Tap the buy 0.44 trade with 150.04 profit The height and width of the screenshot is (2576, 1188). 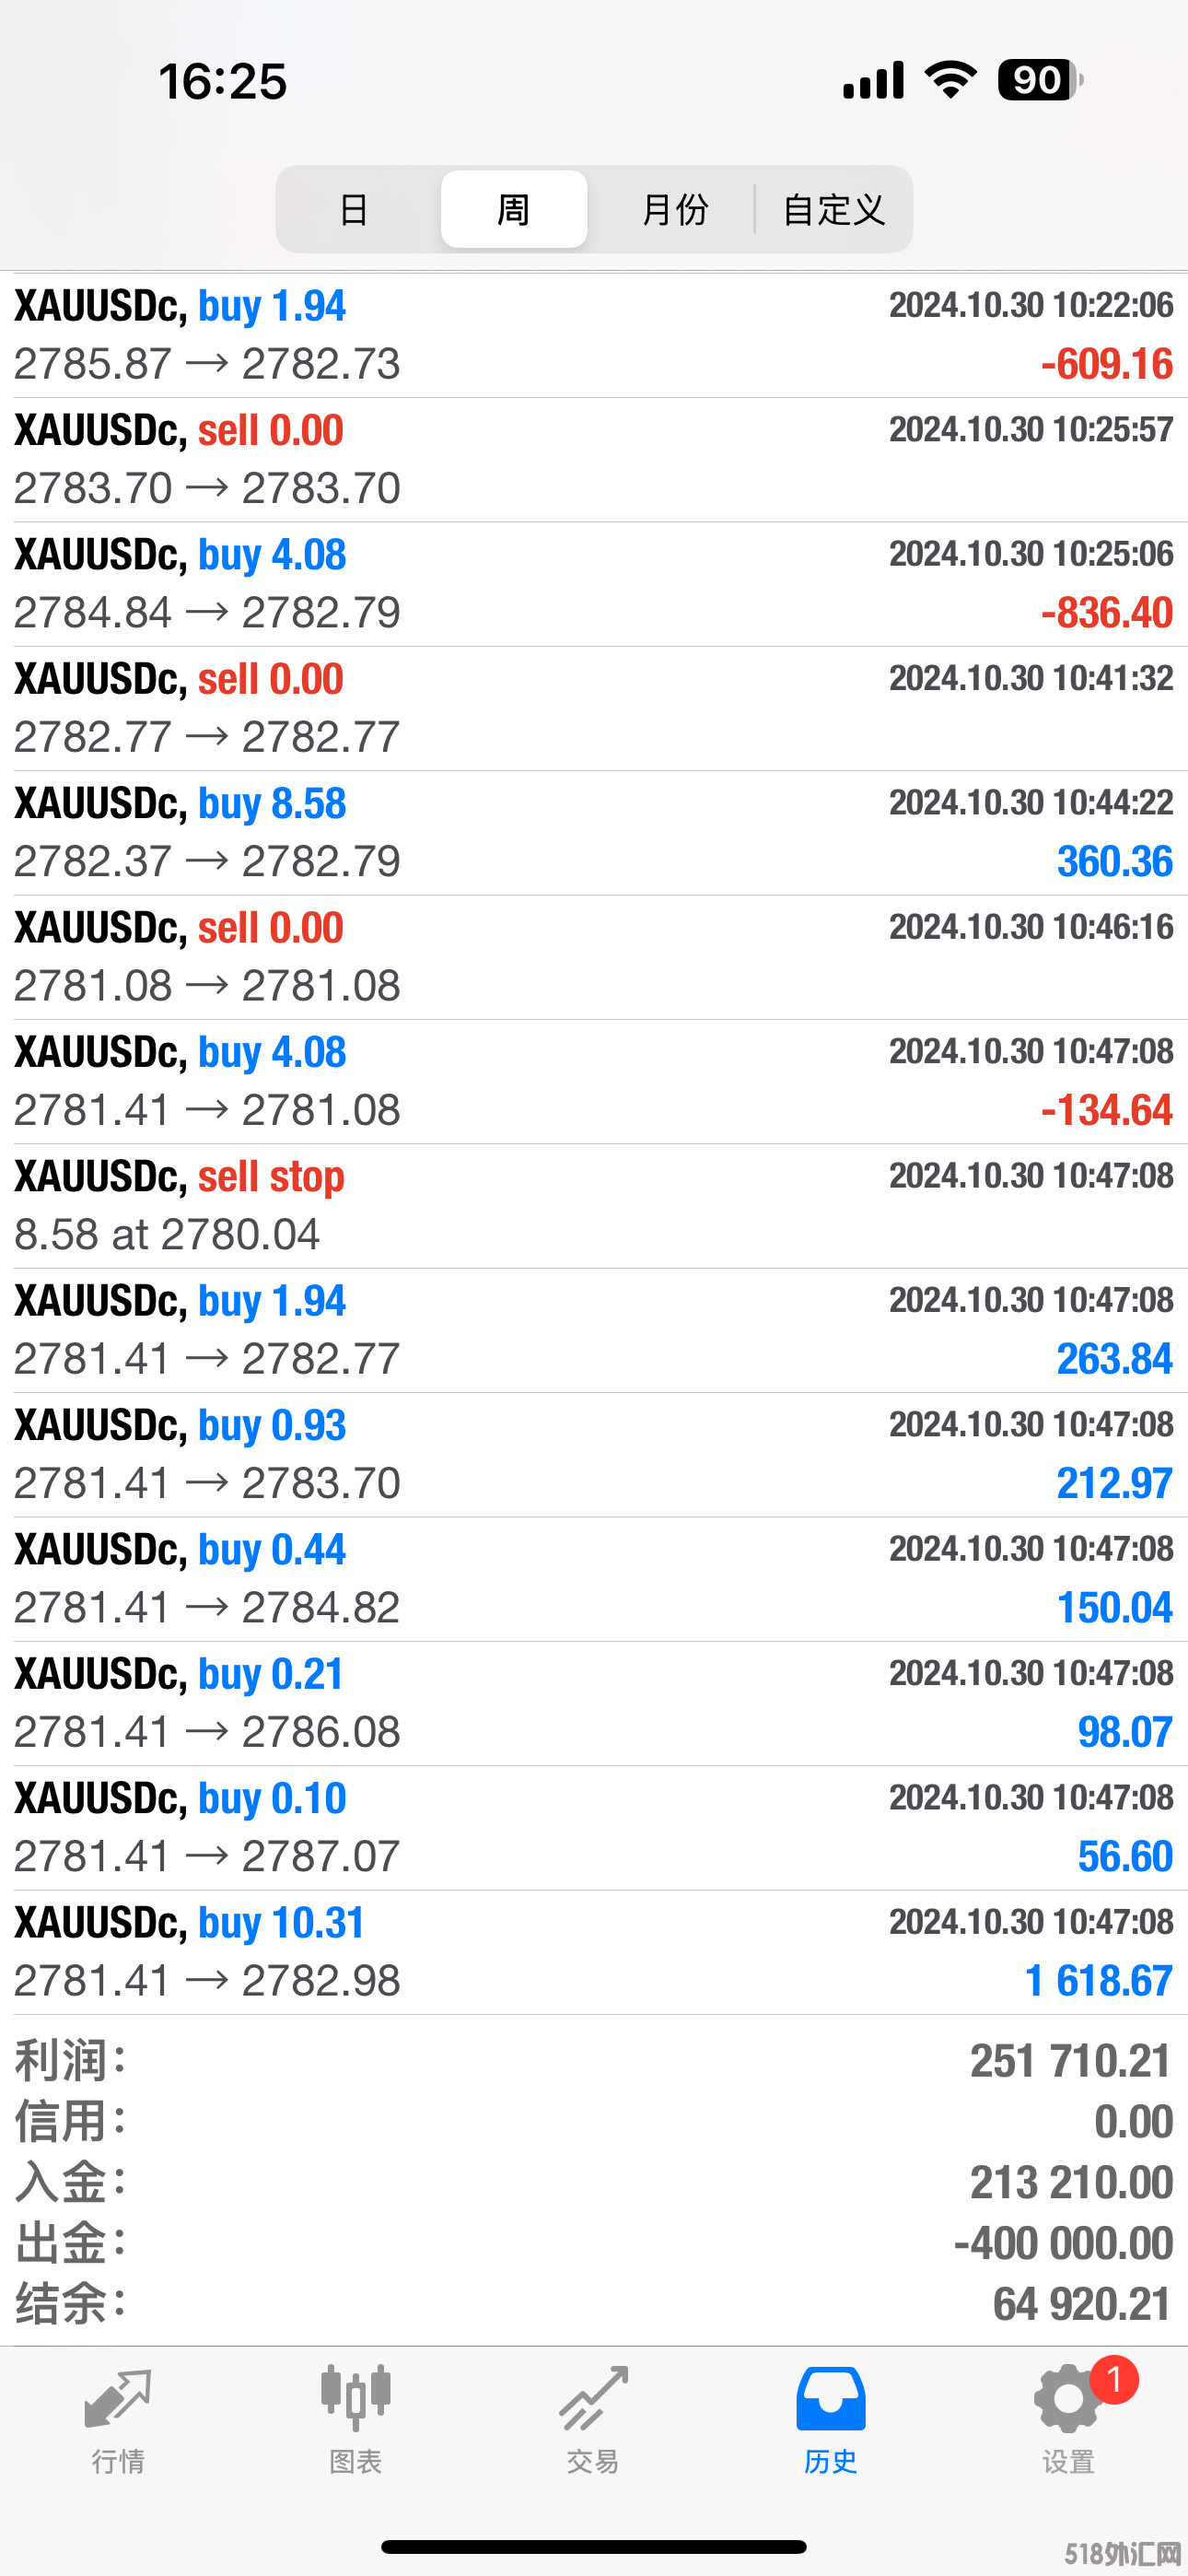(x=594, y=1579)
